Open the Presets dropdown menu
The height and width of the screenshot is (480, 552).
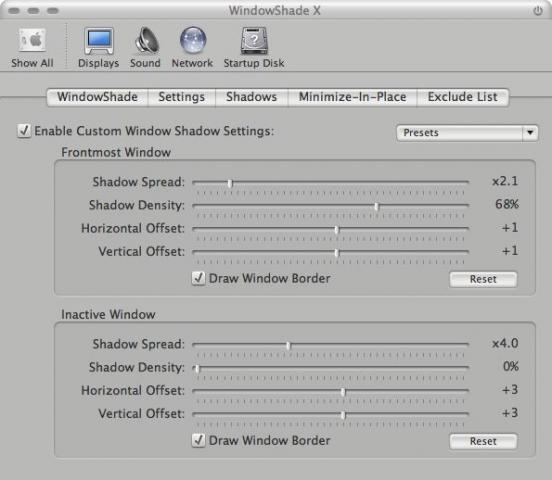click(467, 133)
